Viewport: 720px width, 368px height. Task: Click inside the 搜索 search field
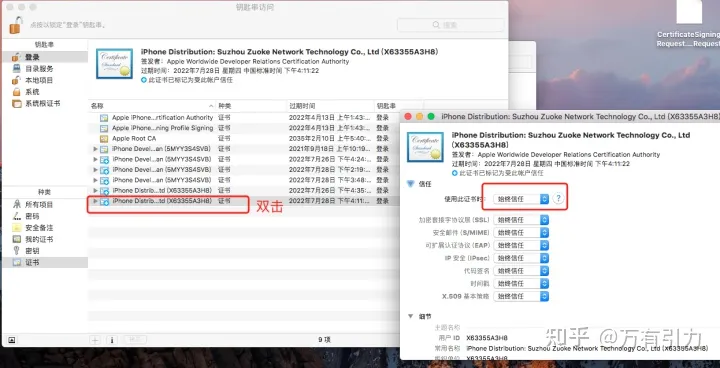pos(450,25)
